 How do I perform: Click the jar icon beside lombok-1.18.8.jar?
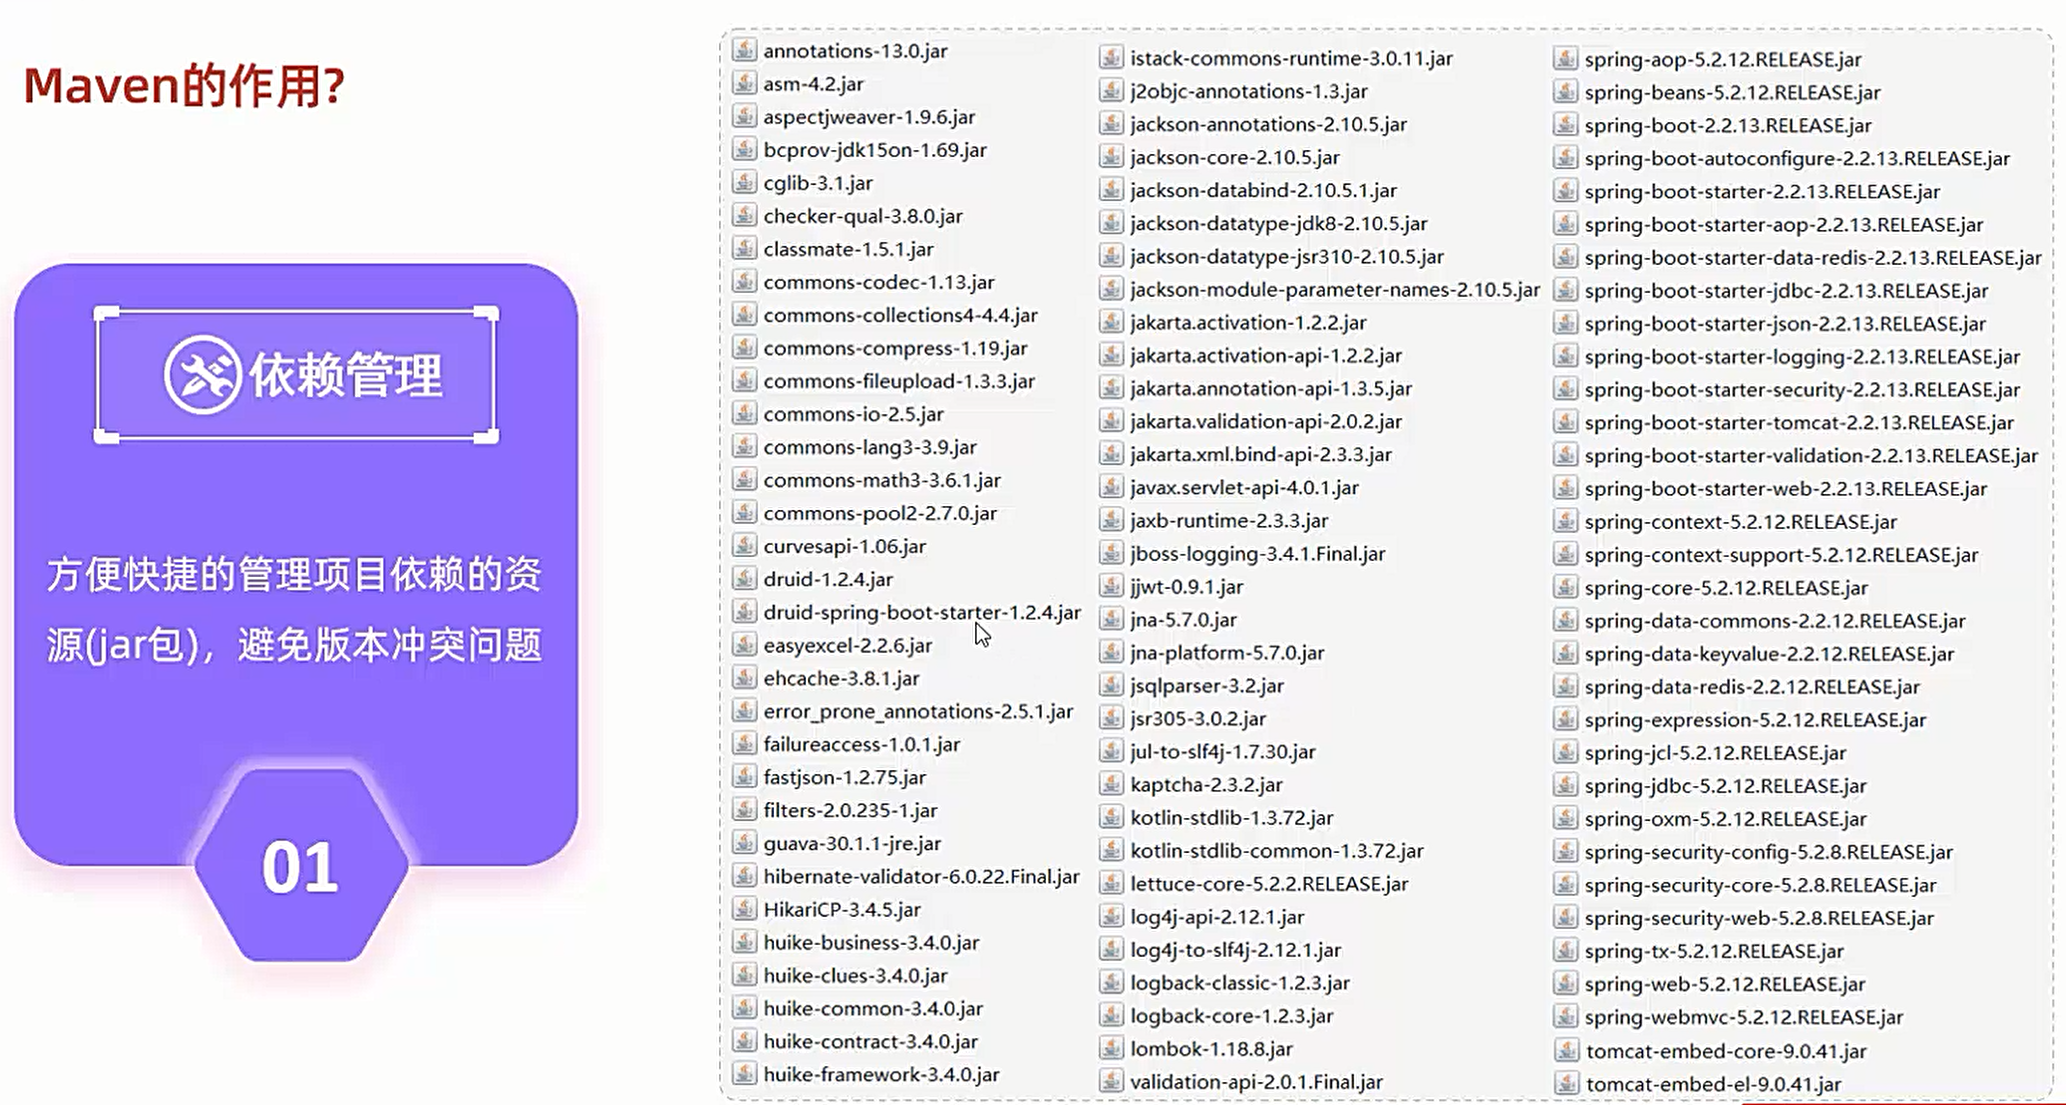(x=1111, y=1047)
